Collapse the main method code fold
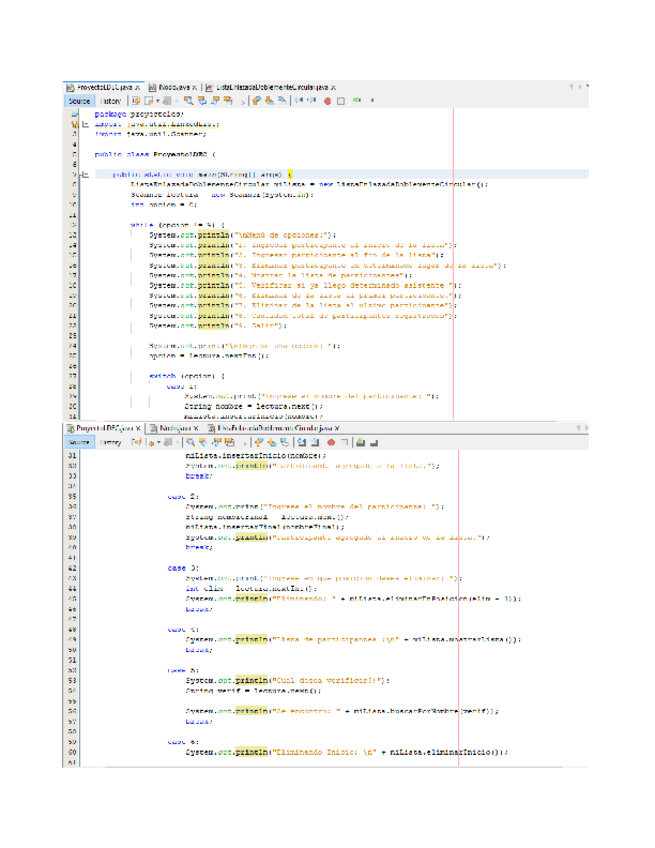Image resolution: width=655 pixels, height=848 pixels. click(x=84, y=173)
